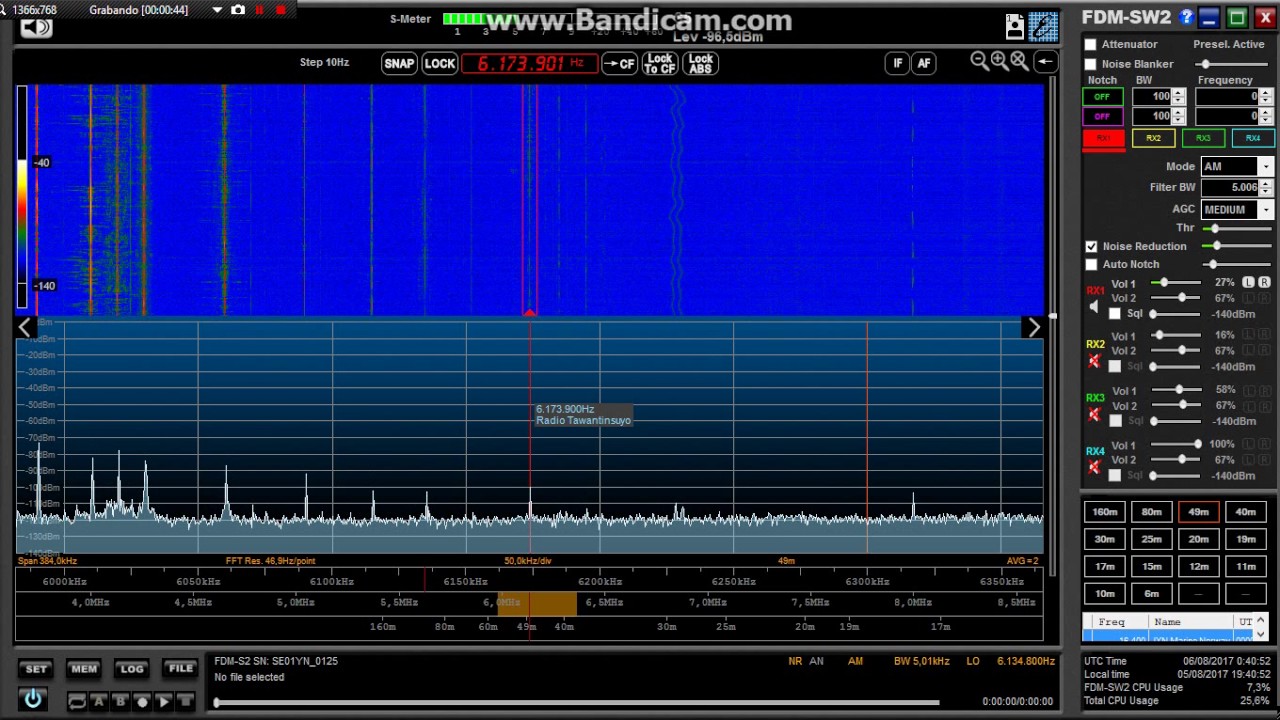1280x720 pixels.
Task: Set loop point A
Action: [x=98, y=701]
